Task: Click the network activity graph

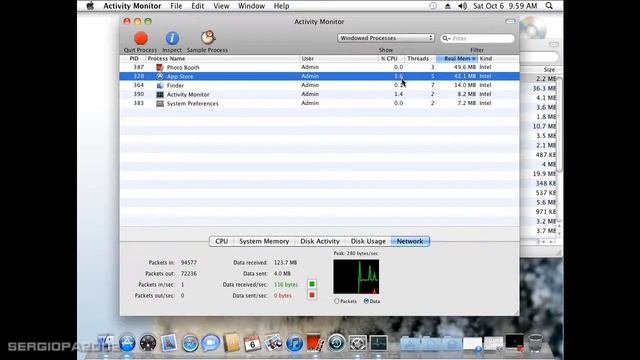Action: [356, 277]
